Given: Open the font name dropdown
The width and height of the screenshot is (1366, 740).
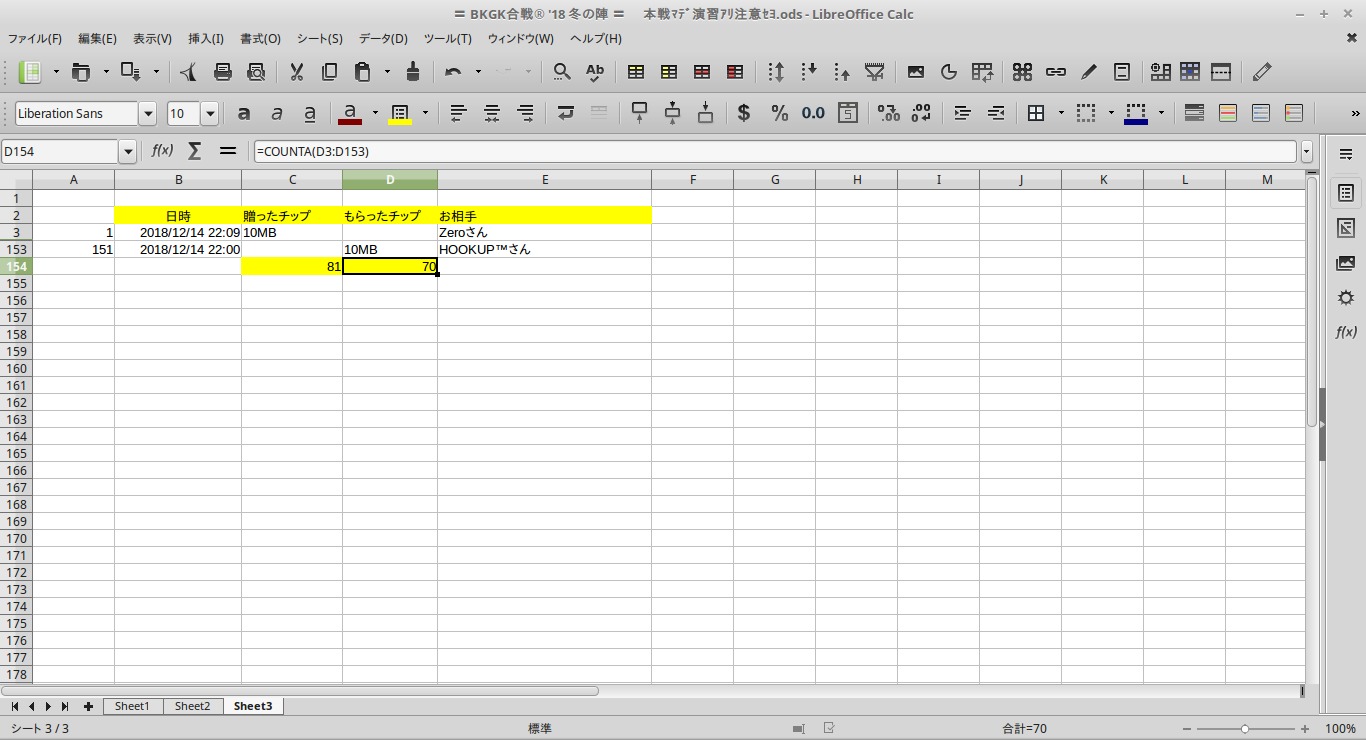Looking at the screenshot, I should [x=148, y=114].
